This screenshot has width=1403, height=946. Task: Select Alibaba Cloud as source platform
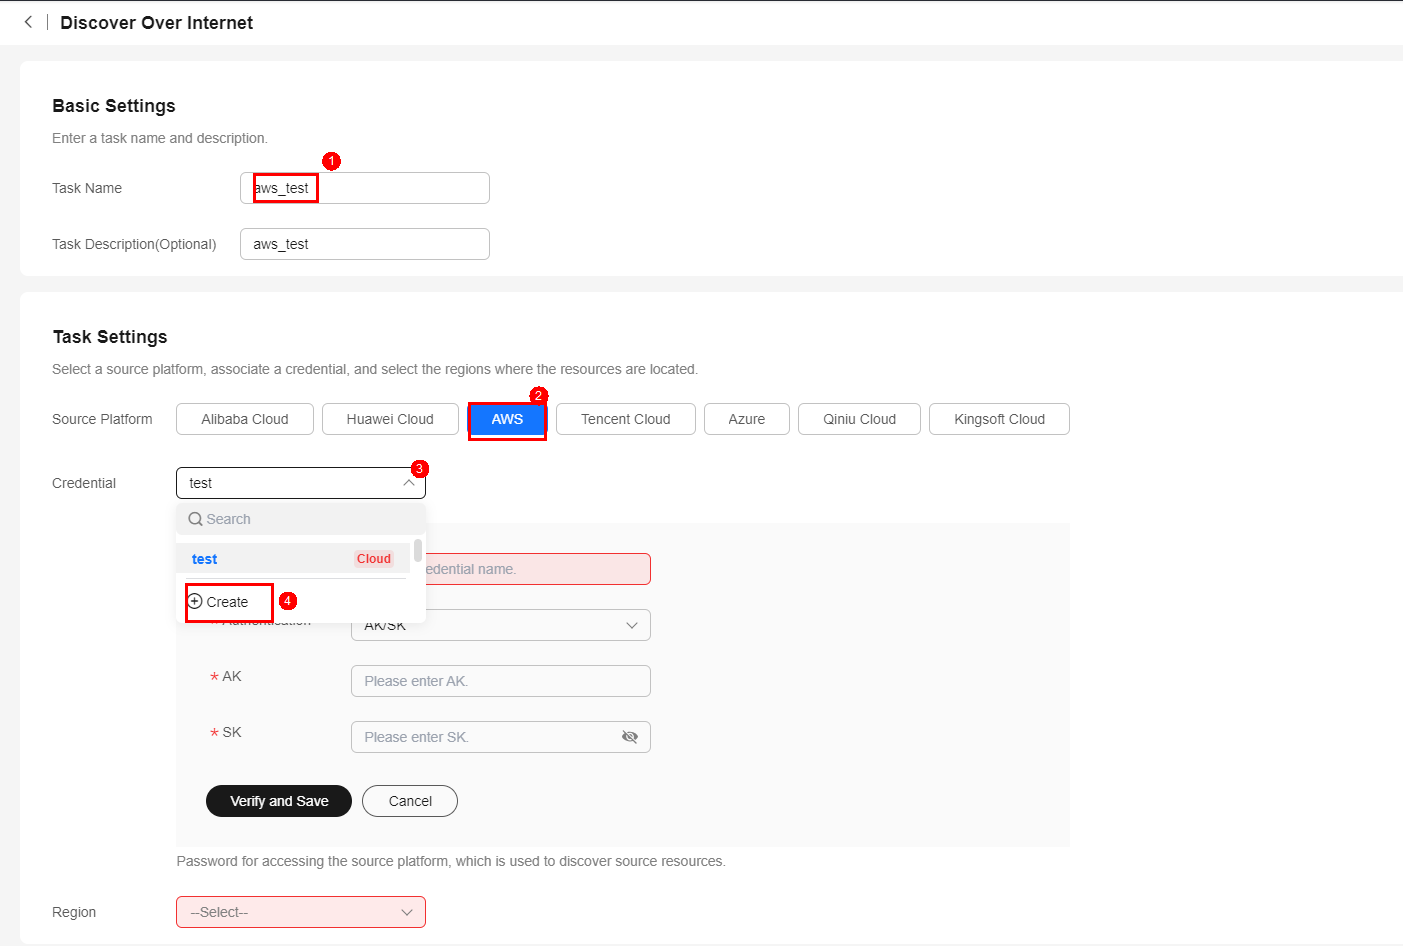pyautogui.click(x=245, y=419)
